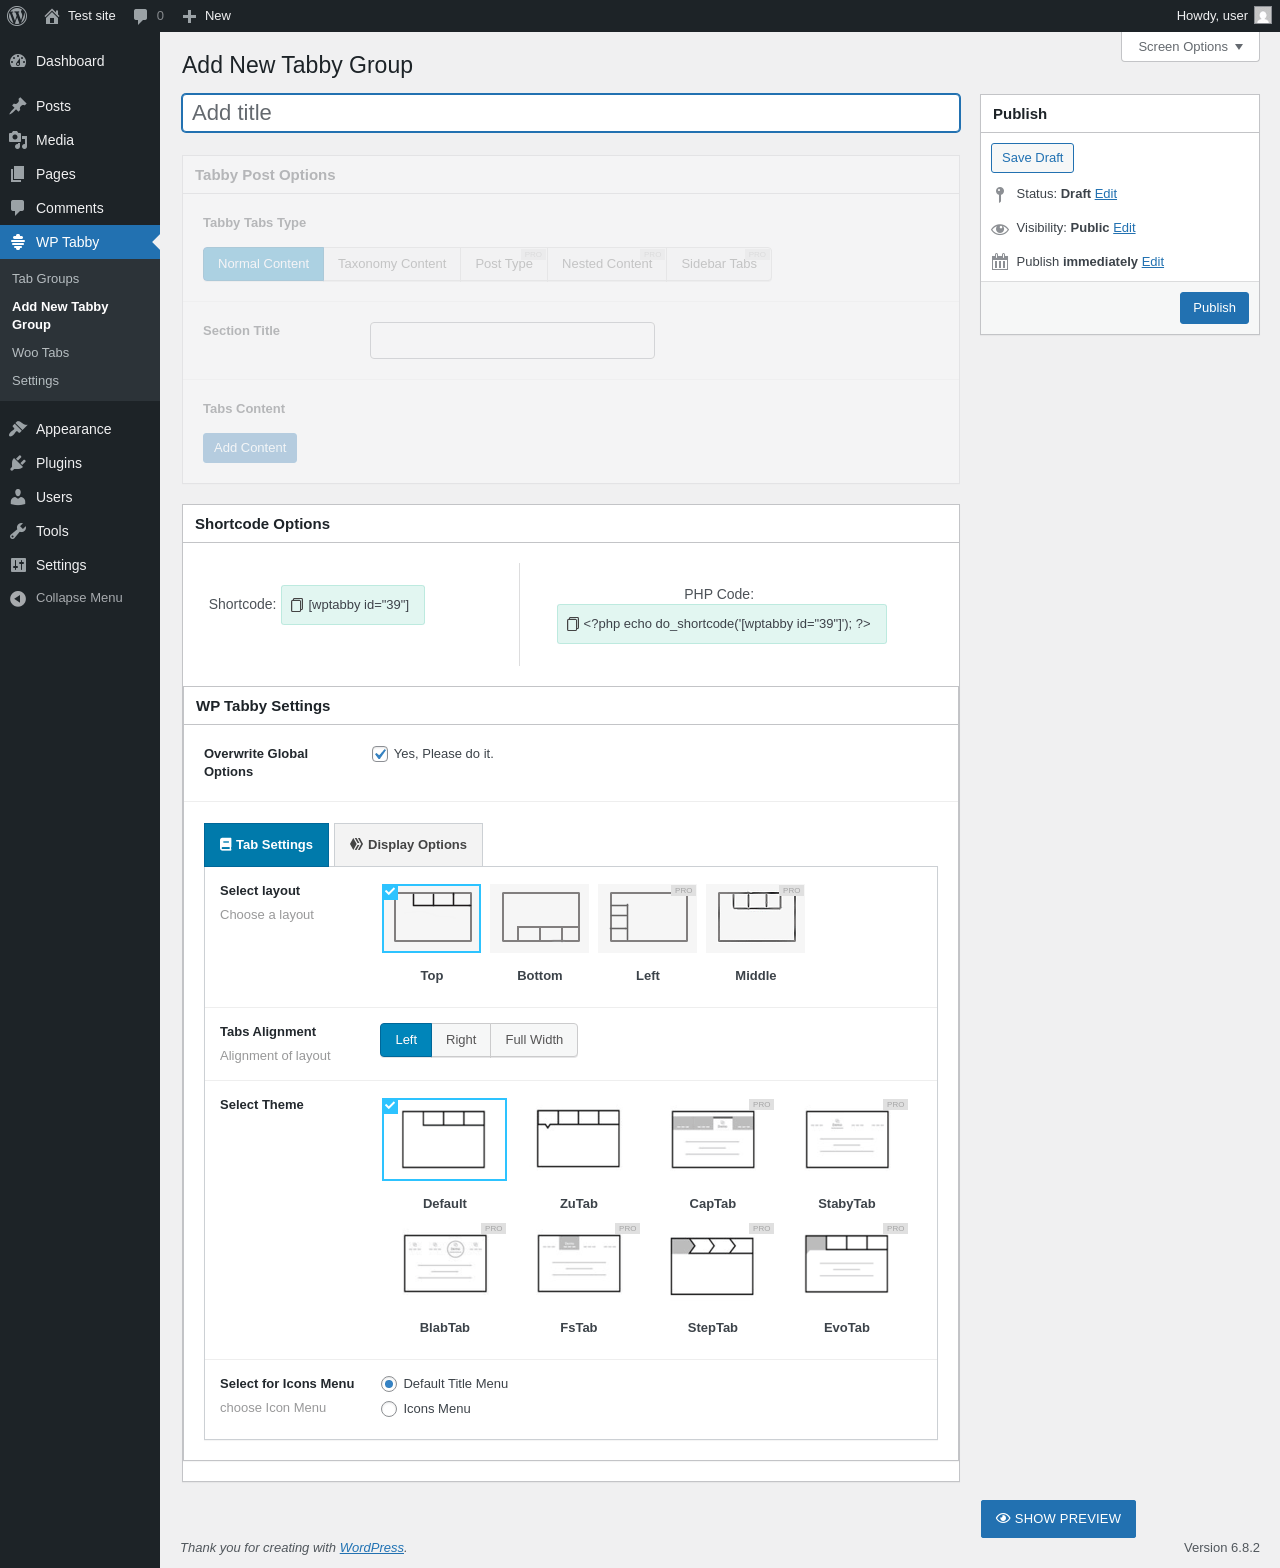This screenshot has width=1280, height=1568.
Task: Click the comments bubble icon in admin bar
Action: click(141, 16)
